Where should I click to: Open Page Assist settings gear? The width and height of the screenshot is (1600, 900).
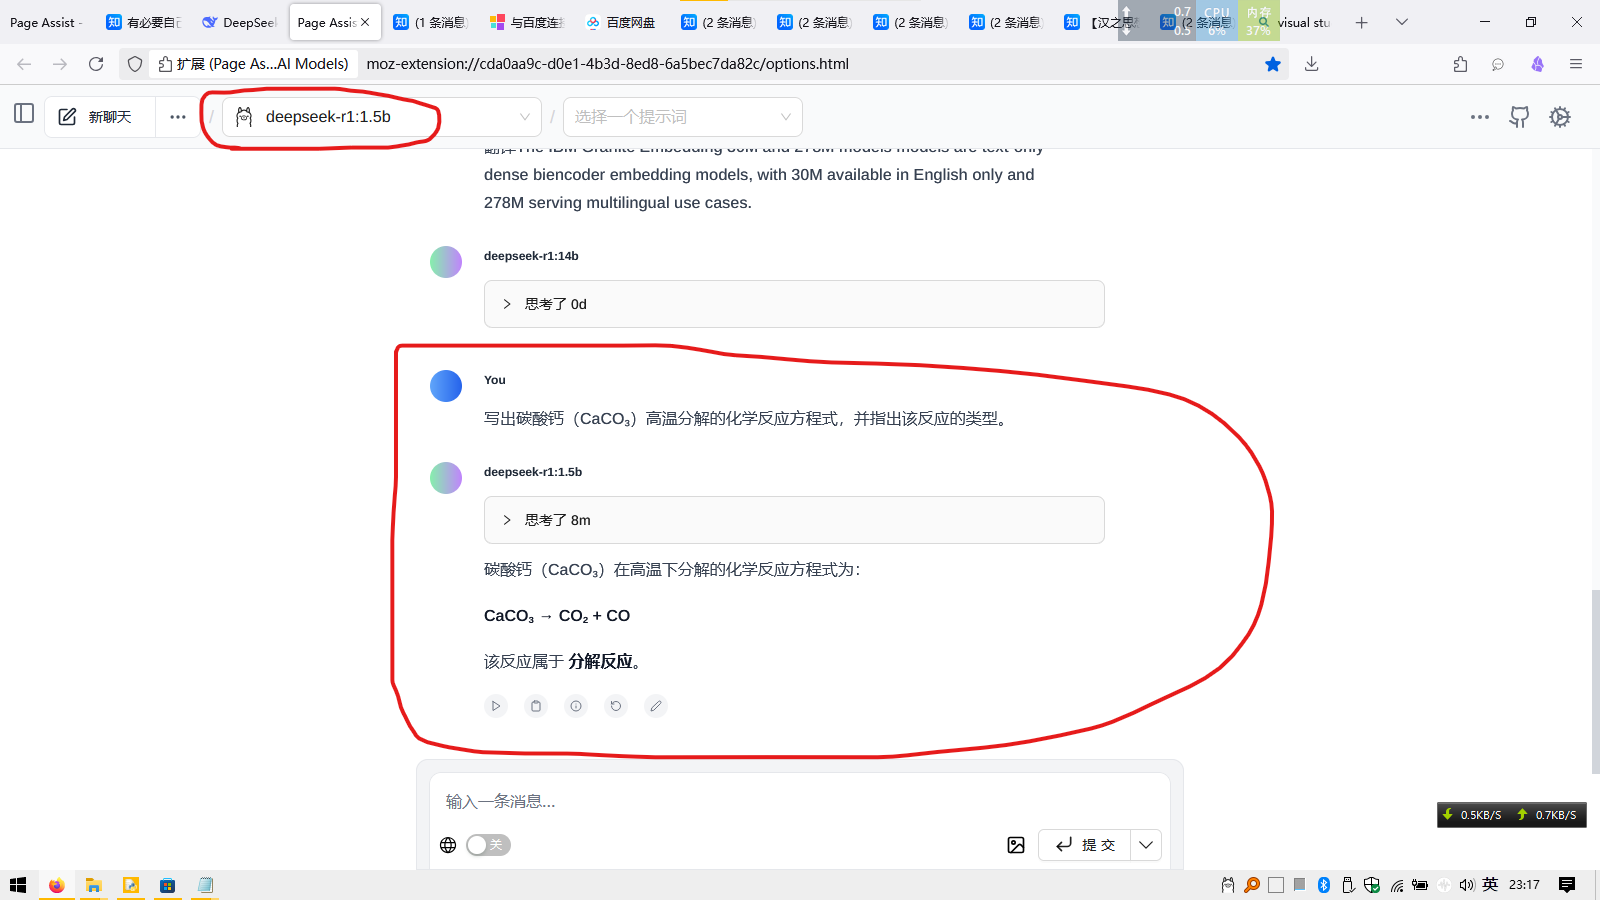[1560, 117]
